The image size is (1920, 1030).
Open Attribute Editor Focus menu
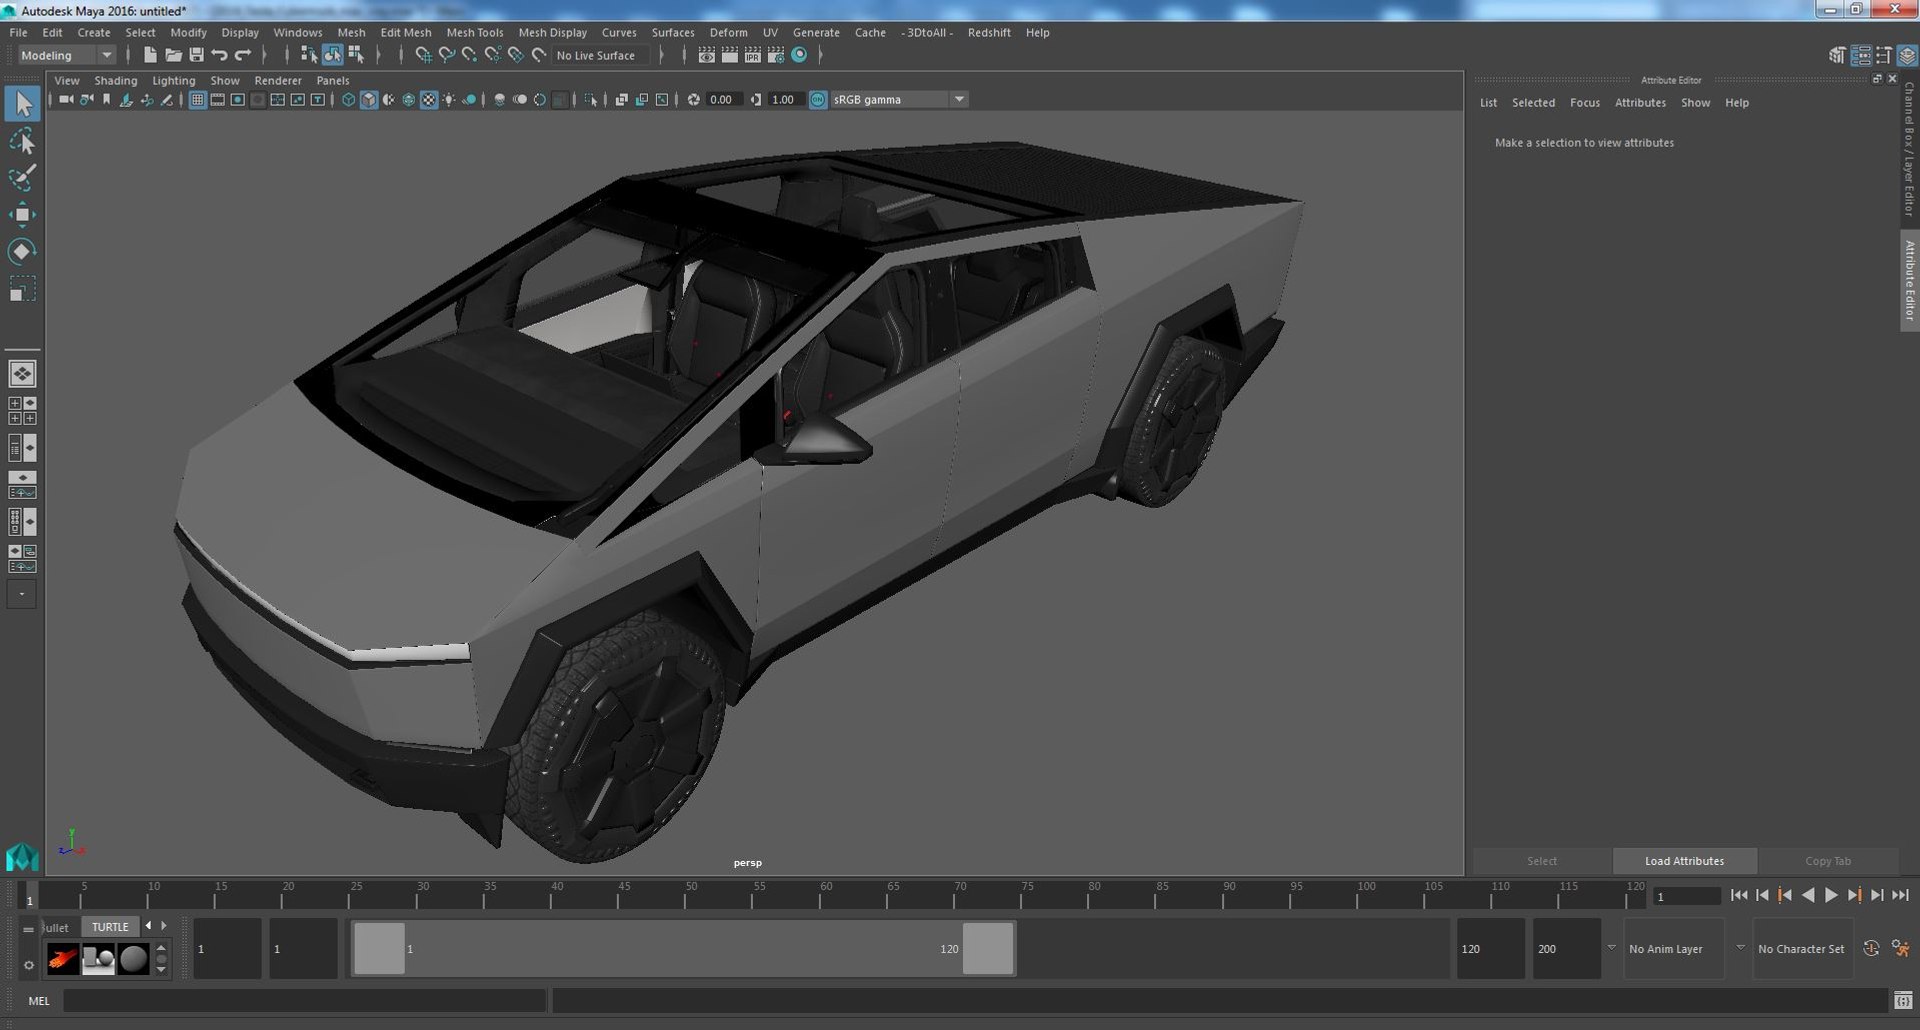1584,103
